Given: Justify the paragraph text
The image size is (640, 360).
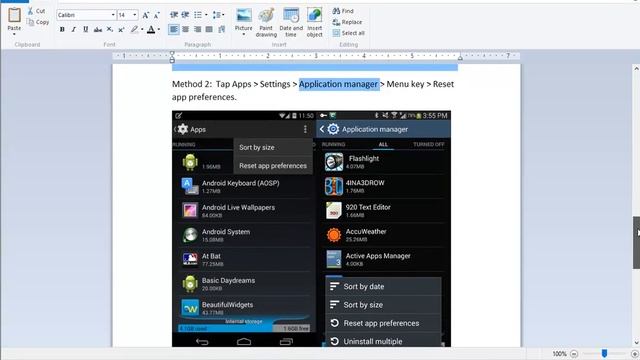Looking at the screenshot, I should (x=209, y=29).
